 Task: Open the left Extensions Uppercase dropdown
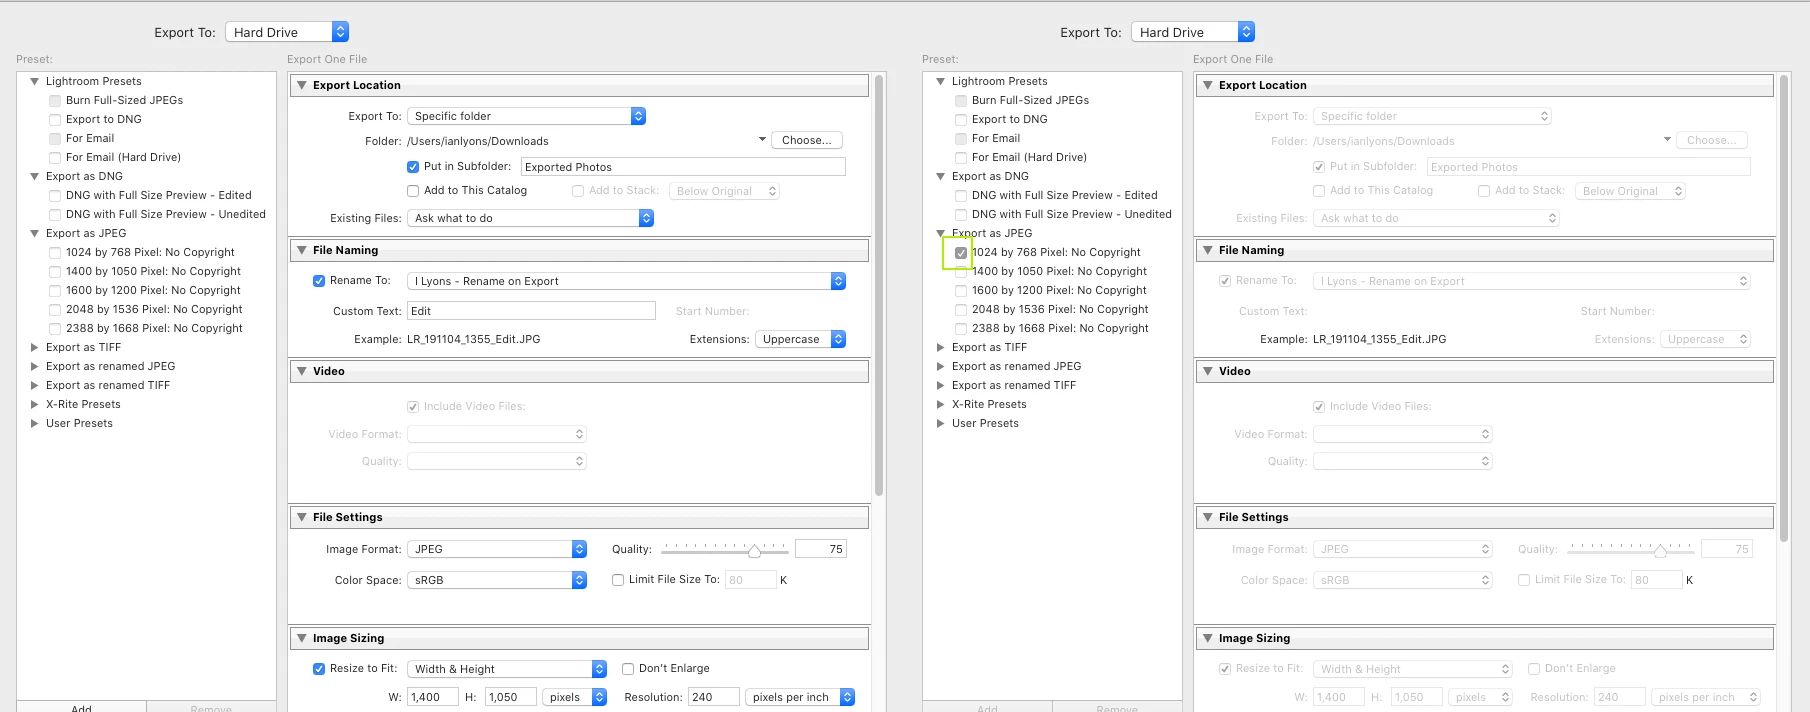click(x=800, y=339)
